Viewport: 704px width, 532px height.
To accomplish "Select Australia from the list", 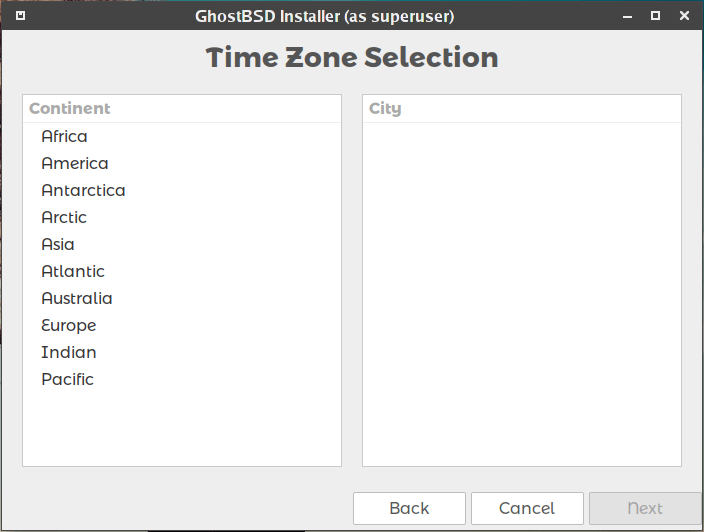I will [x=76, y=298].
